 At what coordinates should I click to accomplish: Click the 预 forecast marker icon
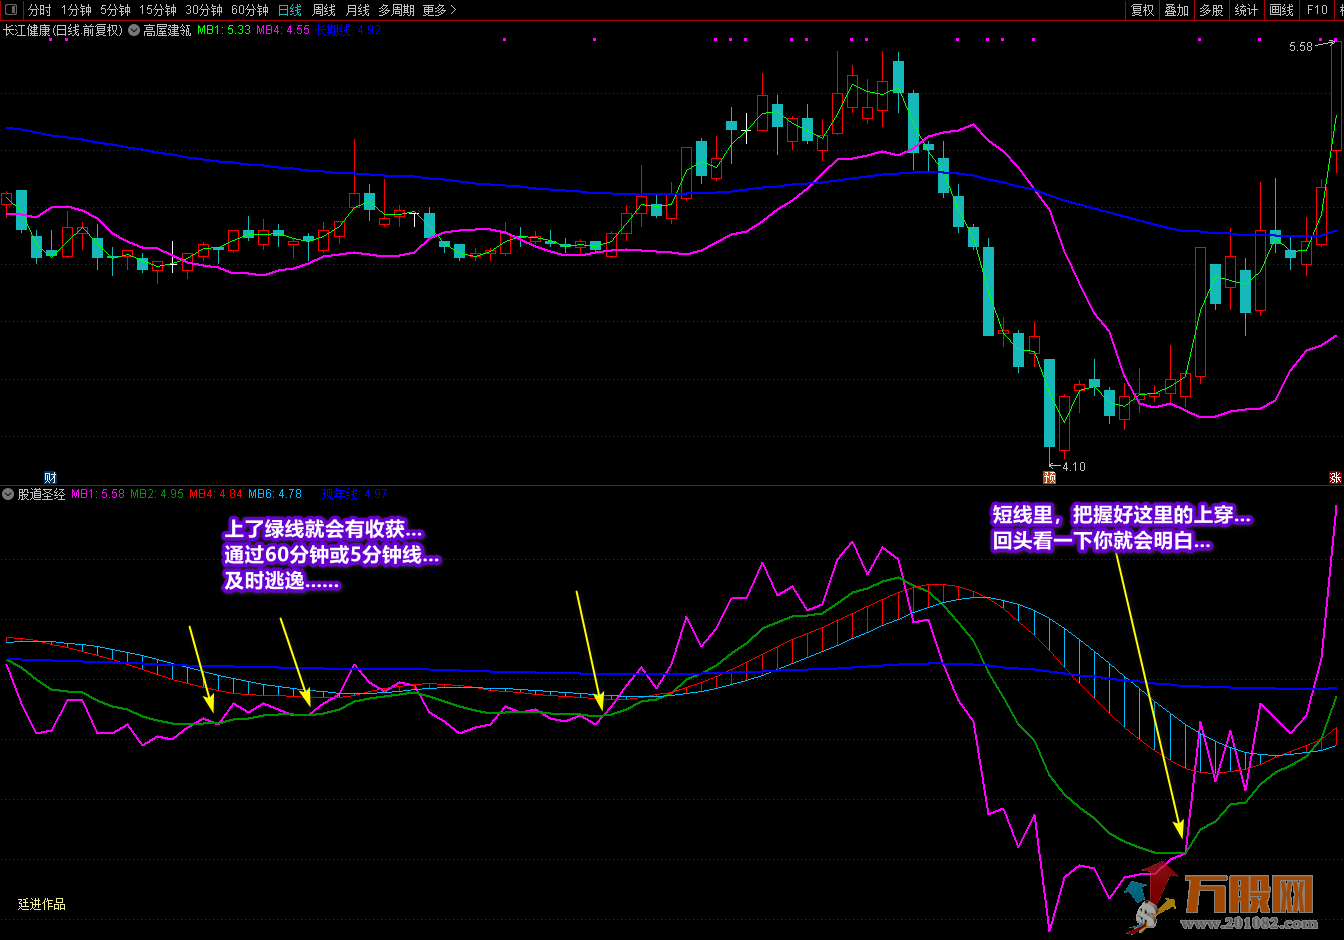coord(1049,477)
